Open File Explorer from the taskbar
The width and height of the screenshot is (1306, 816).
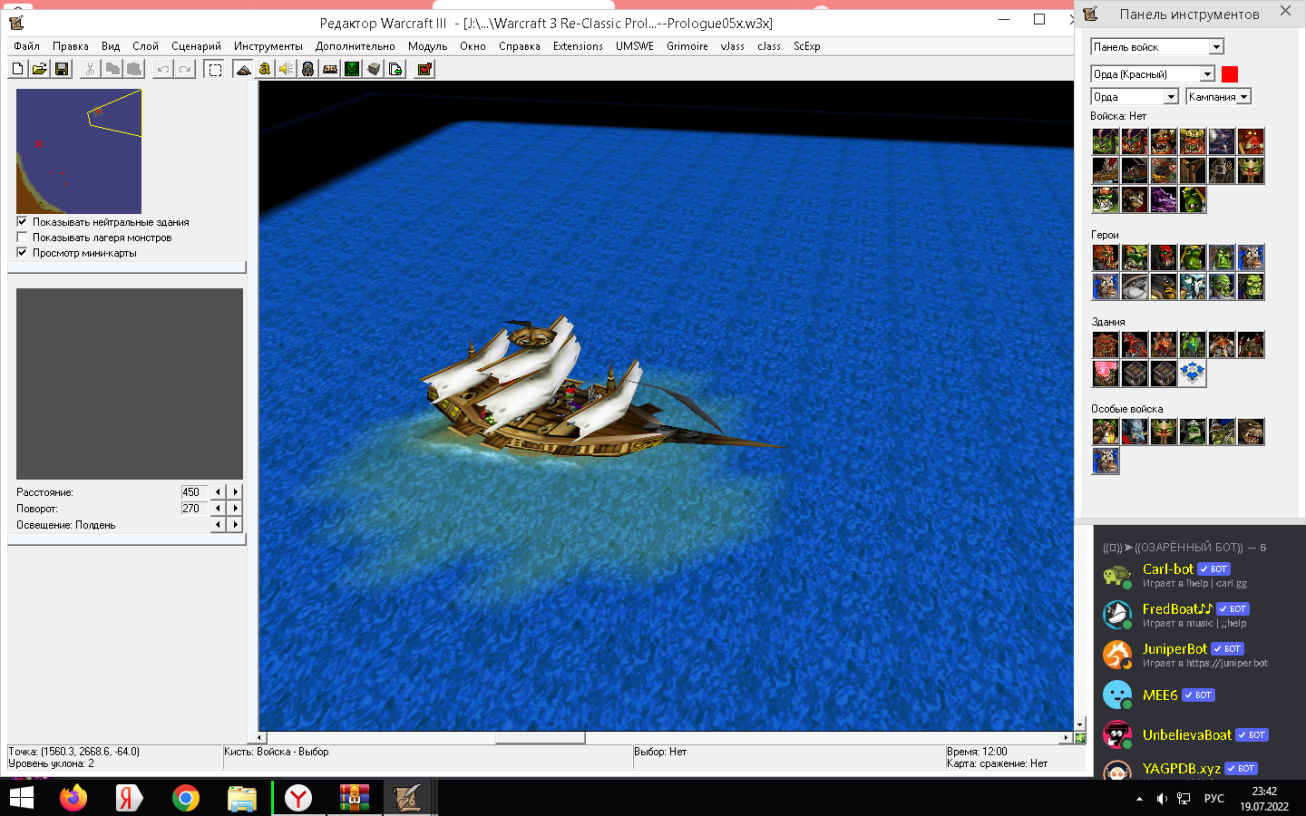click(242, 798)
